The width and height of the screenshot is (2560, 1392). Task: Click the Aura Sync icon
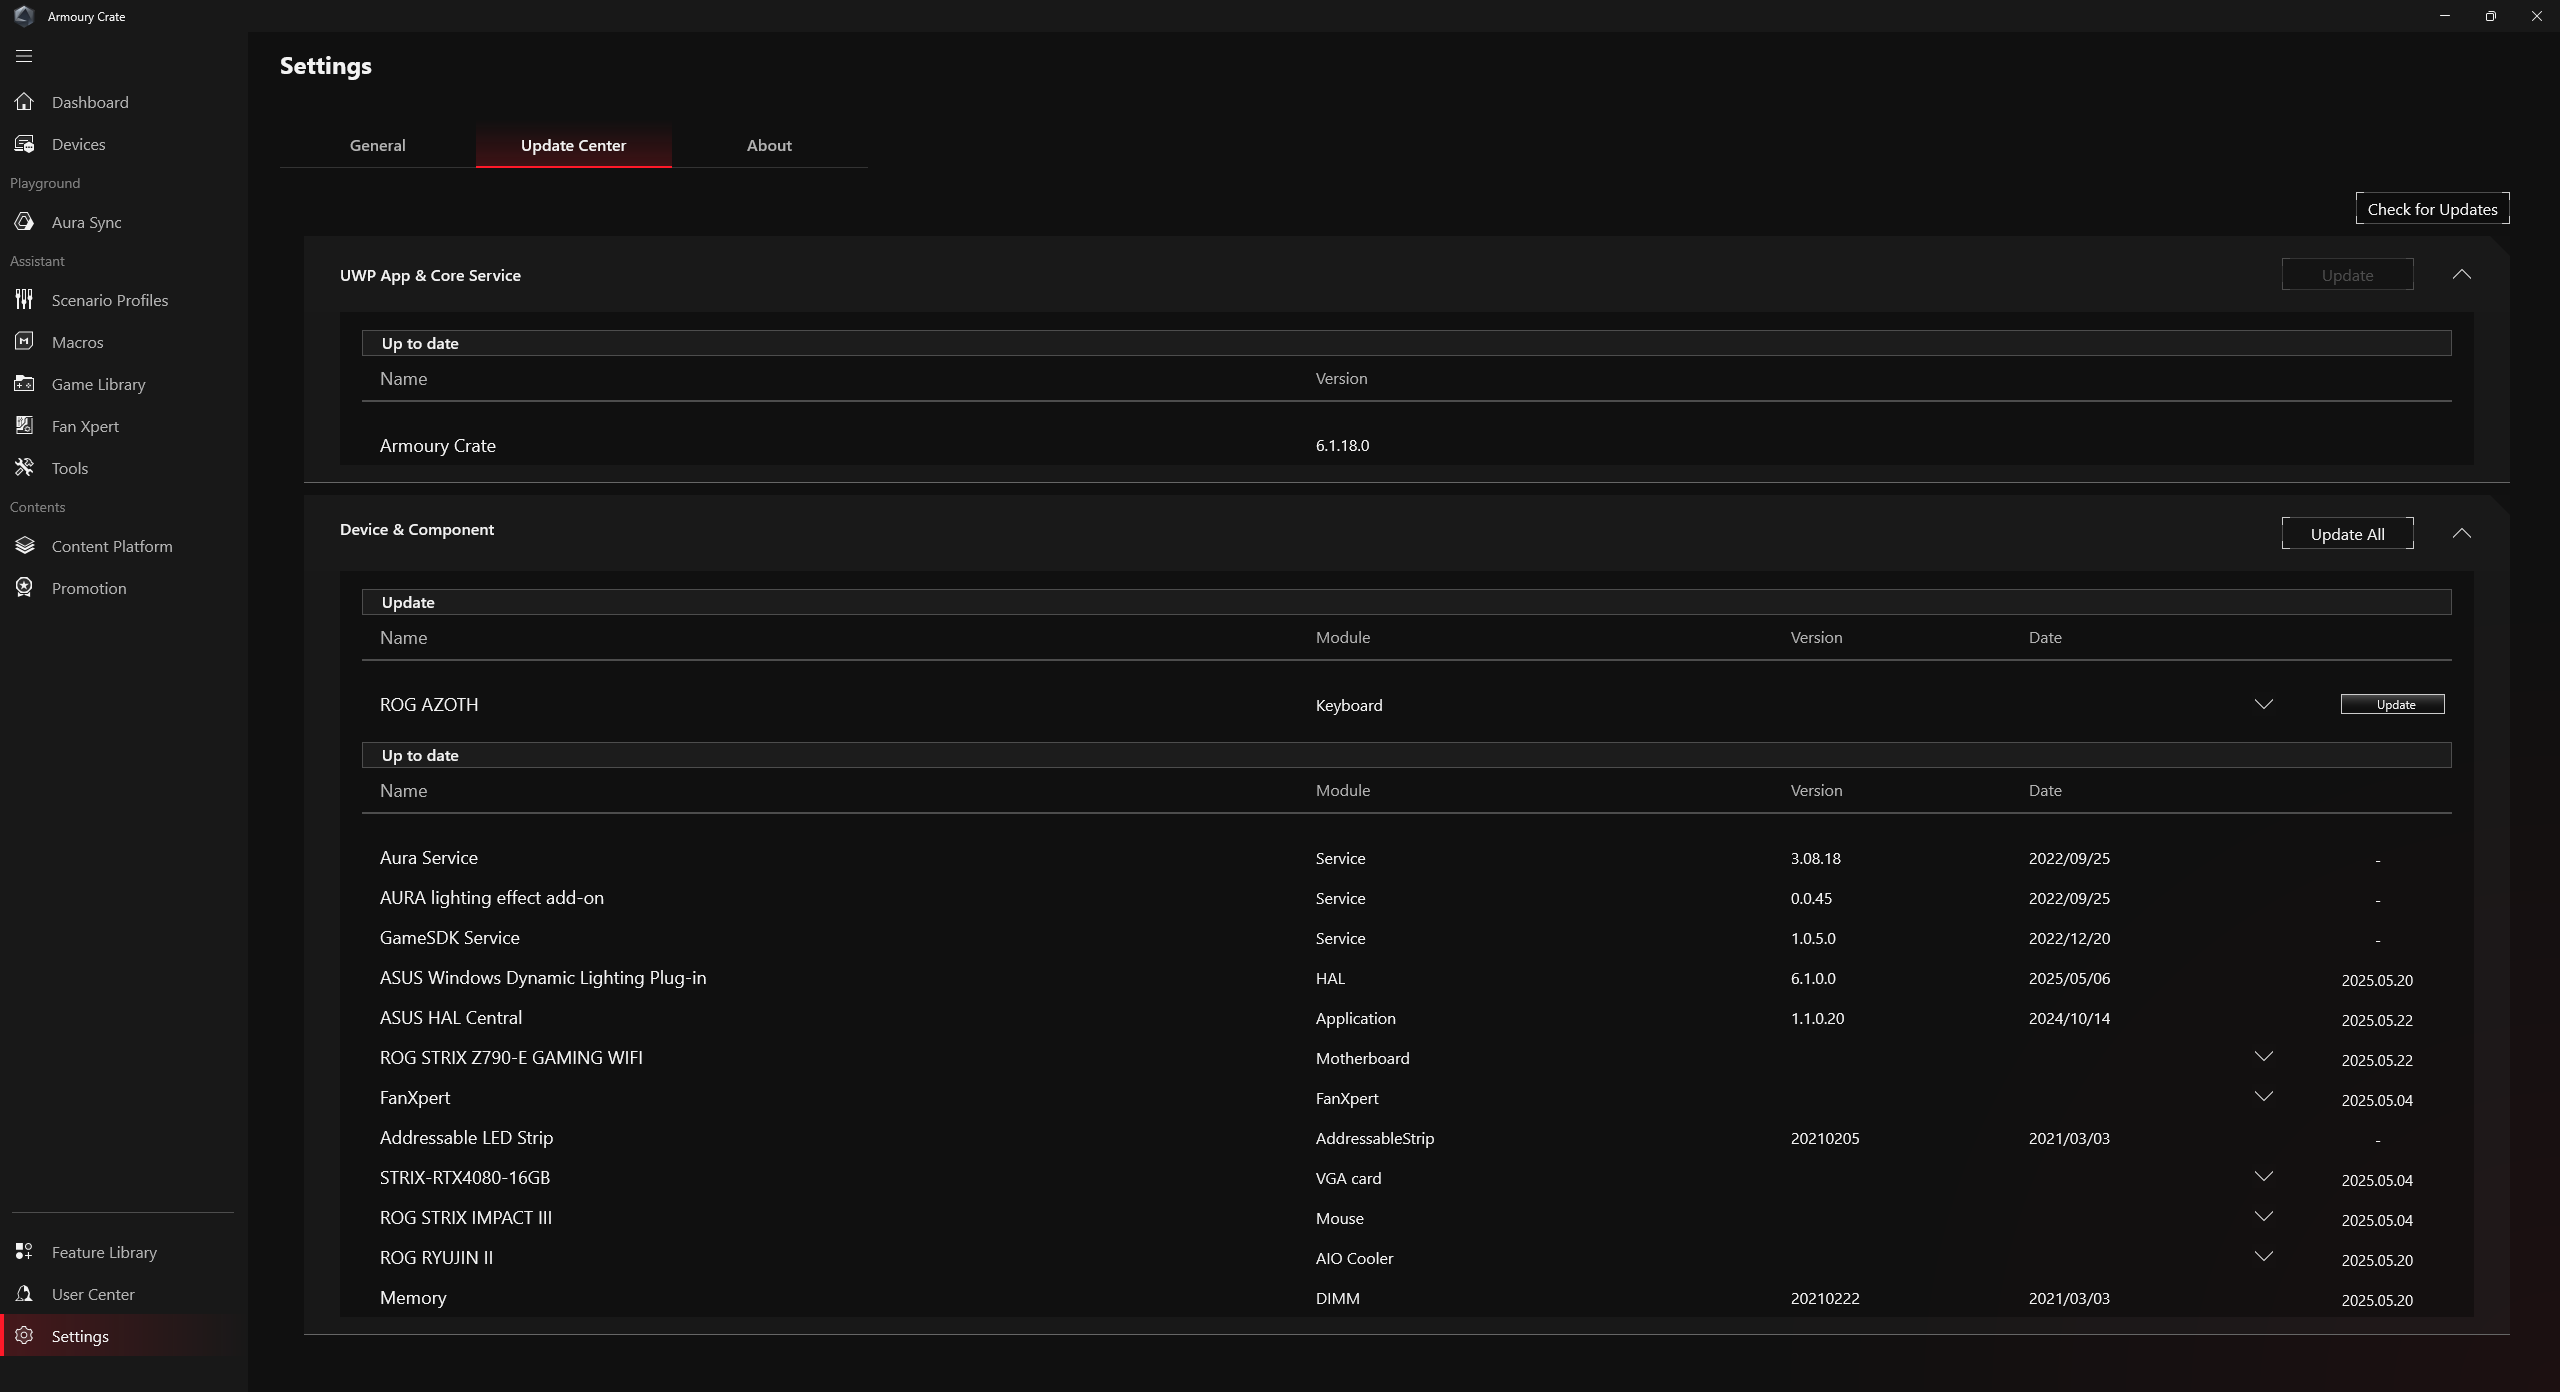point(24,222)
